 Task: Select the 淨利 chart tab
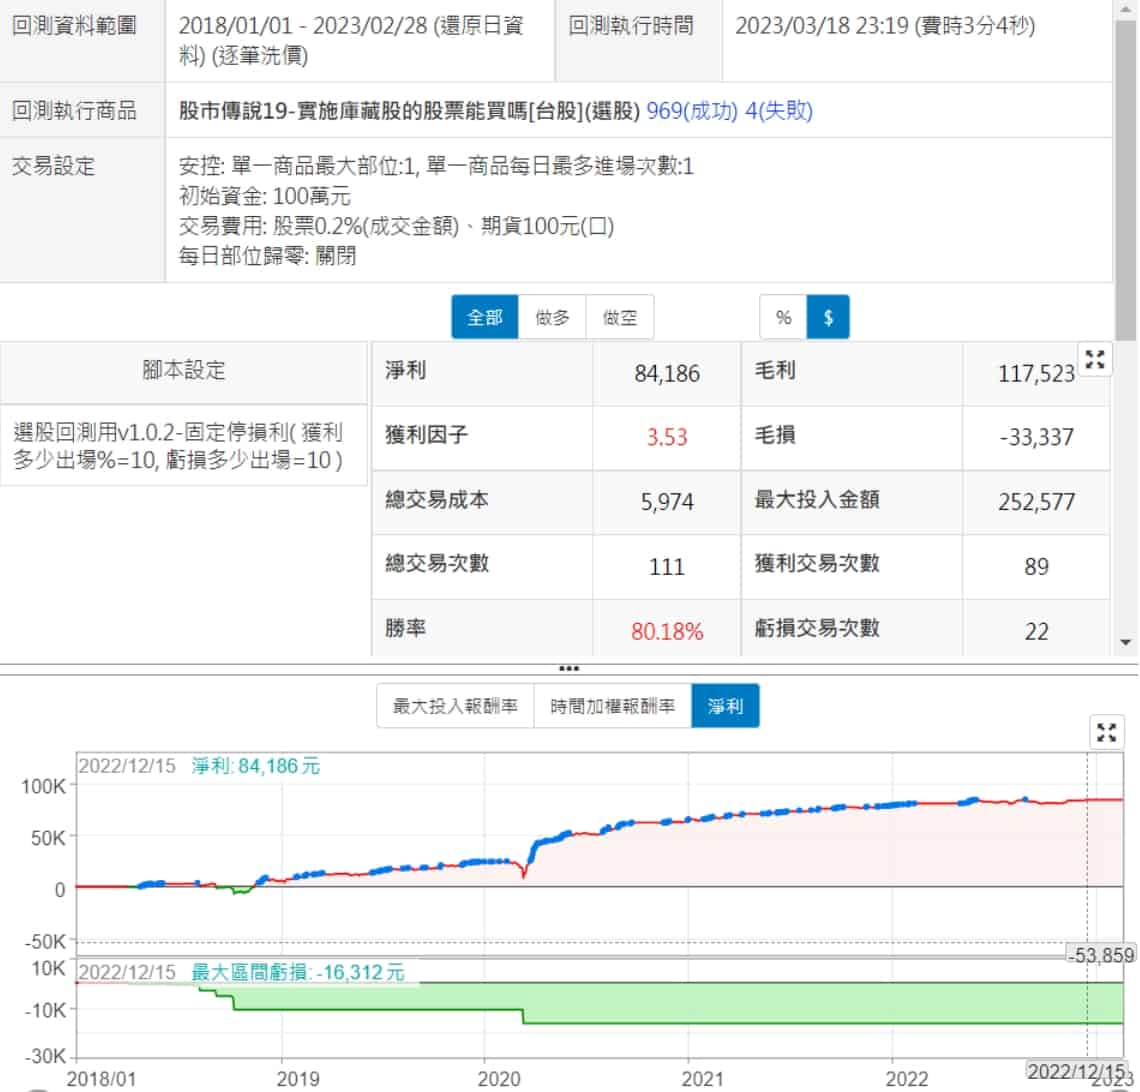click(x=725, y=706)
